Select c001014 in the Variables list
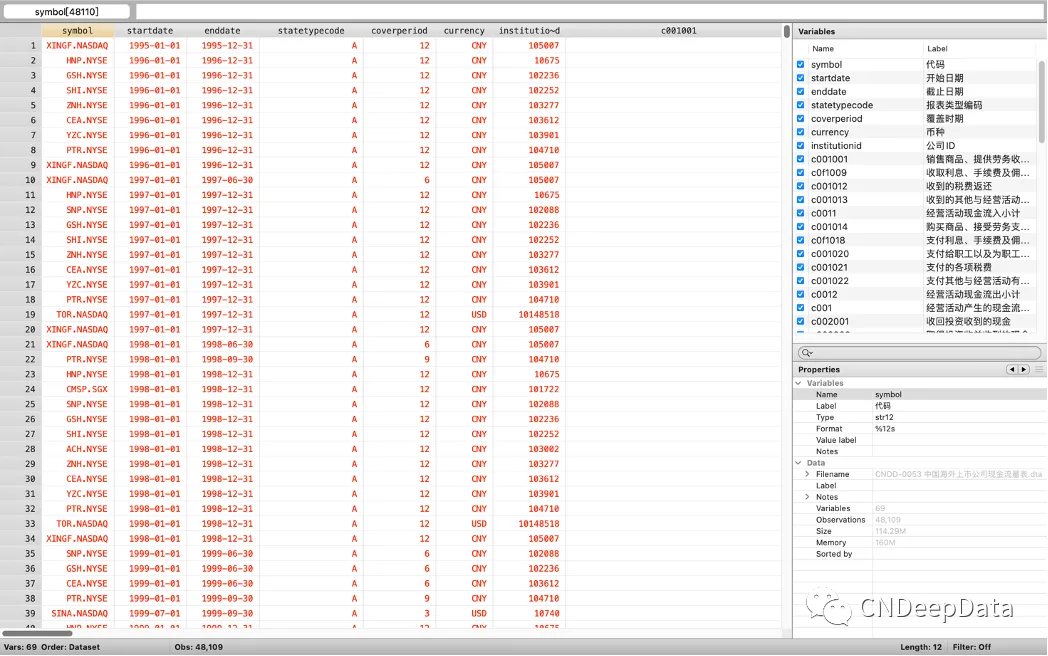Viewport: 1048px width, 656px height. point(829,227)
